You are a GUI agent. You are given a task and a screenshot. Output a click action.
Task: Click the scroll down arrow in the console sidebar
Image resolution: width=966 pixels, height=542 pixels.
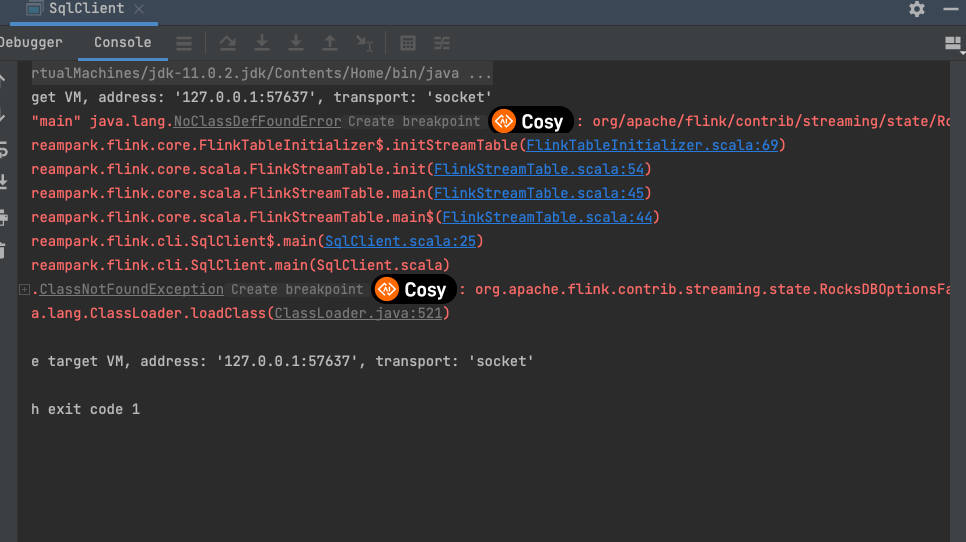(3, 115)
